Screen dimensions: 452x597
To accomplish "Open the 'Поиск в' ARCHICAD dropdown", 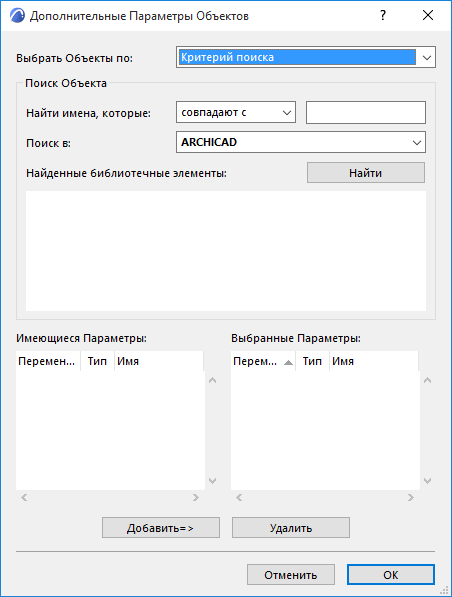I will pos(301,142).
